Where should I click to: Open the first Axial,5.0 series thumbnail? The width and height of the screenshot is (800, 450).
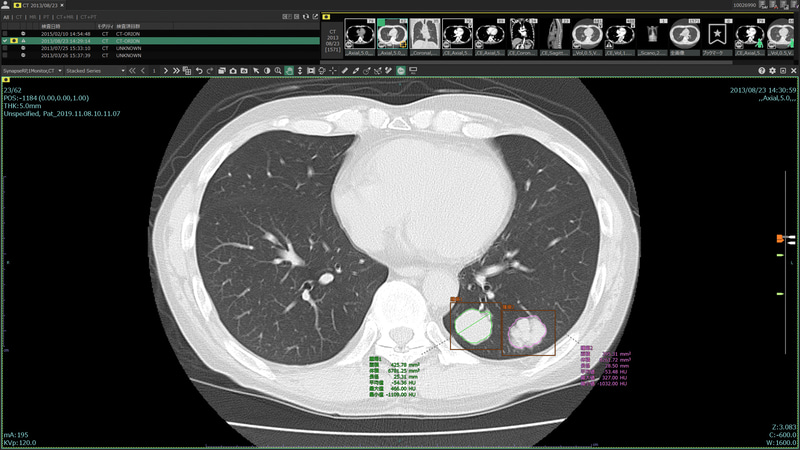pos(360,37)
